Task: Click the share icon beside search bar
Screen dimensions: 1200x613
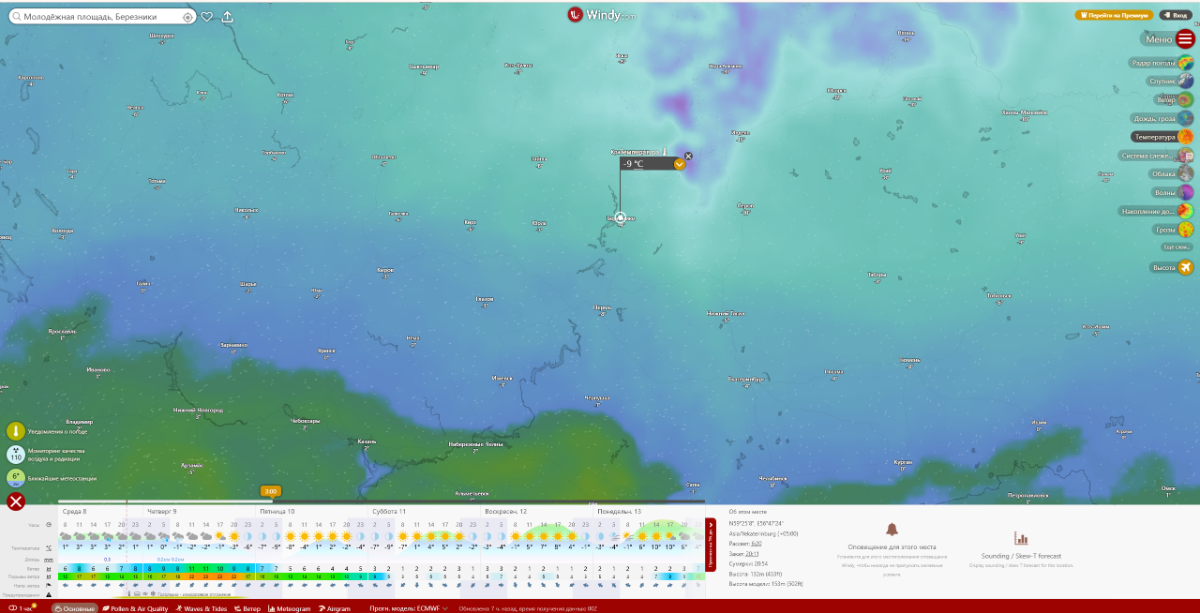Action: [227, 17]
